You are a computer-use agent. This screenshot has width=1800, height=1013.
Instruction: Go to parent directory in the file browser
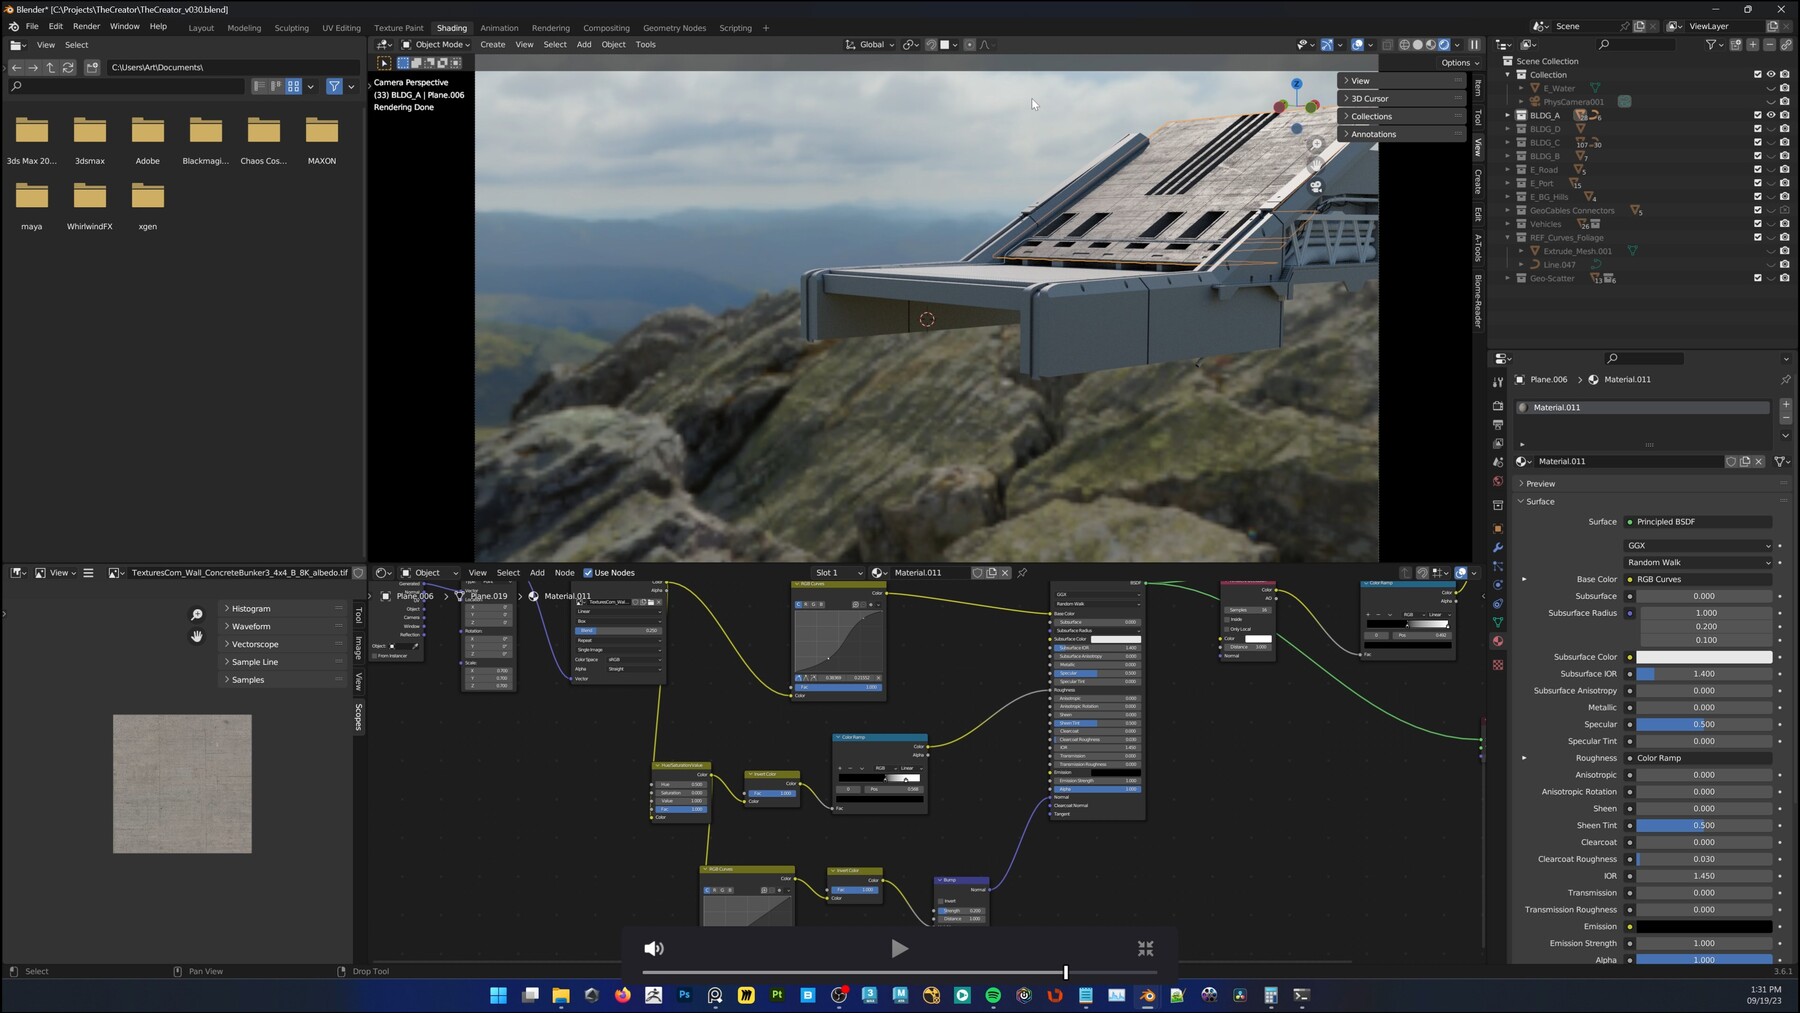50,67
